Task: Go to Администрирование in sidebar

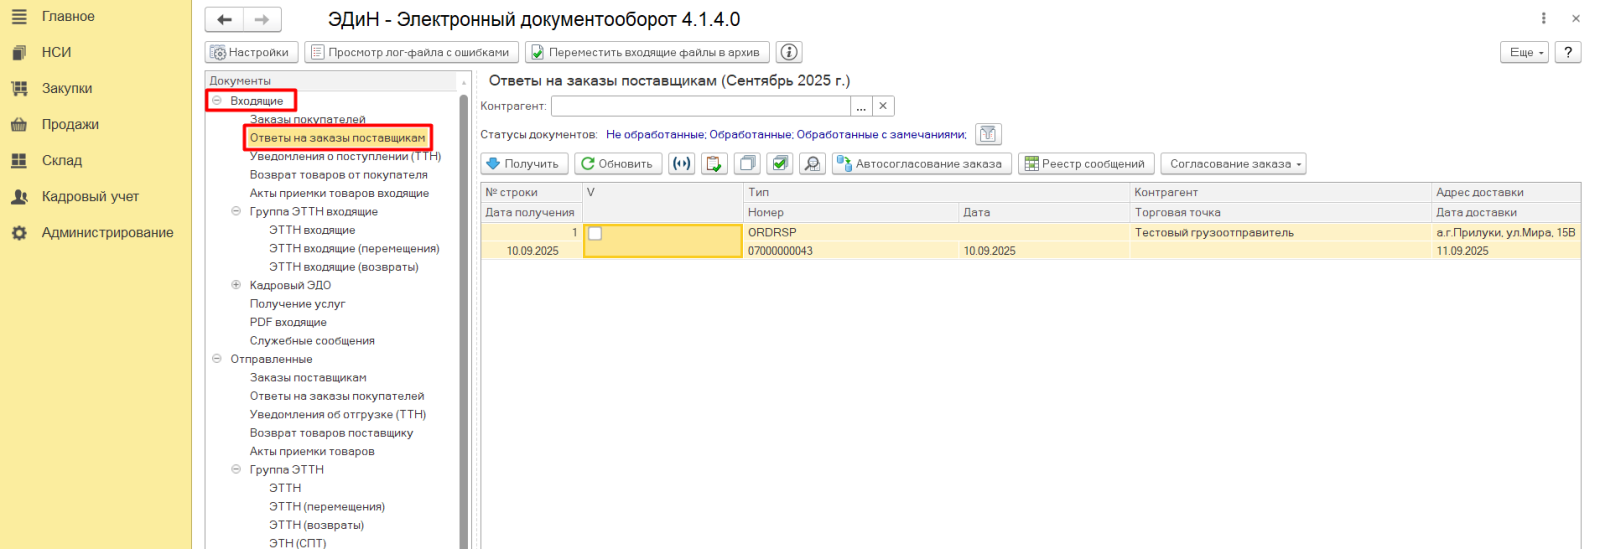Action: [x=107, y=232]
